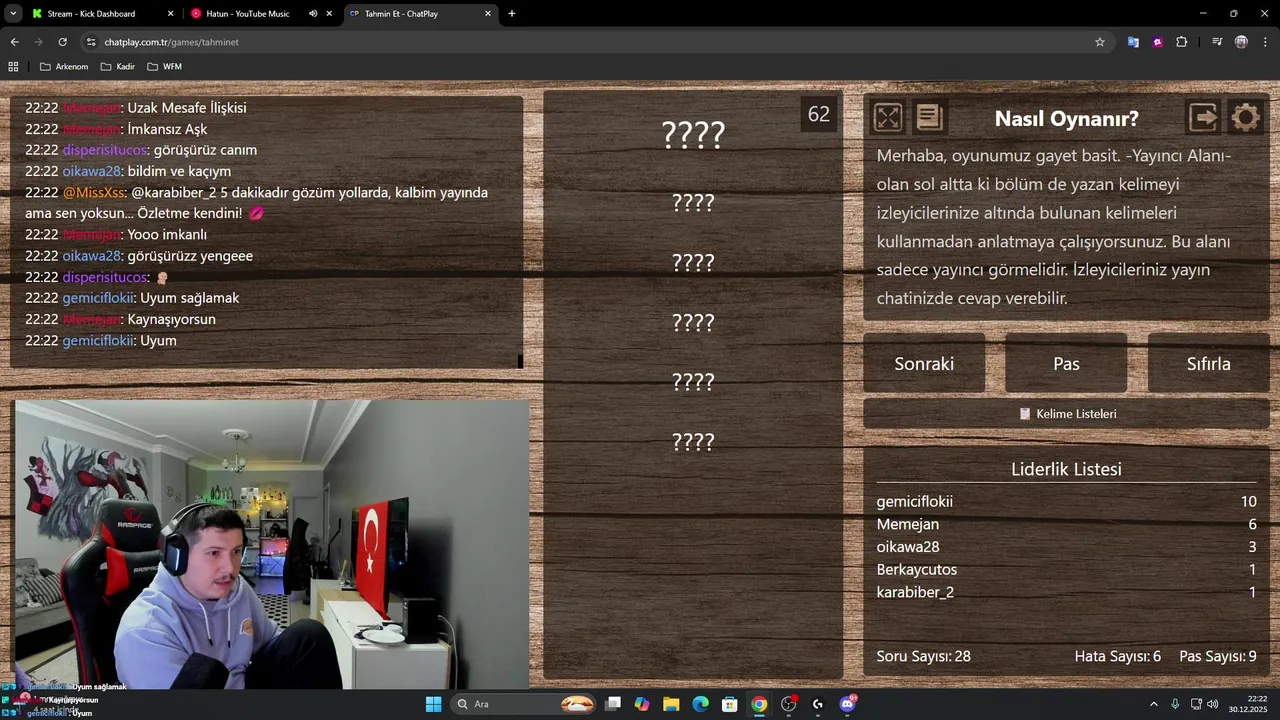The height and width of the screenshot is (720, 1280).
Task: Go back with the browser back arrow
Action: pyautogui.click(x=14, y=42)
